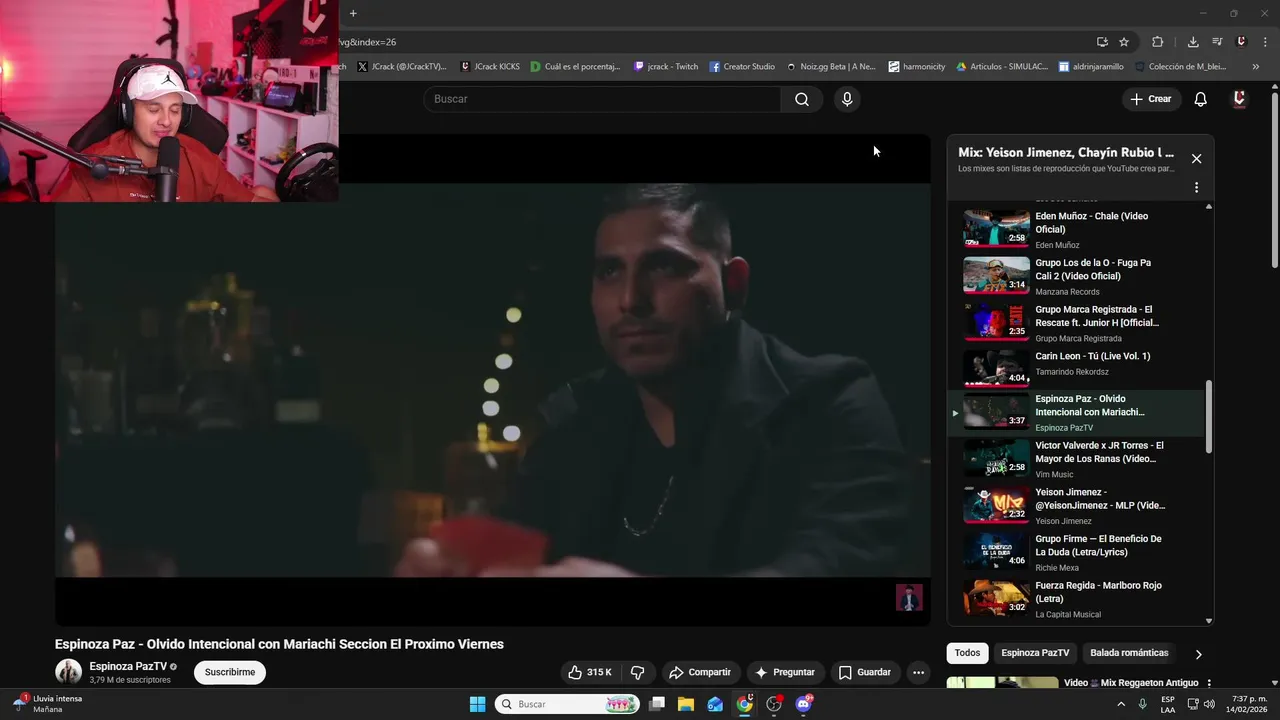
Task: Save the video with Guardar
Action: click(x=864, y=672)
